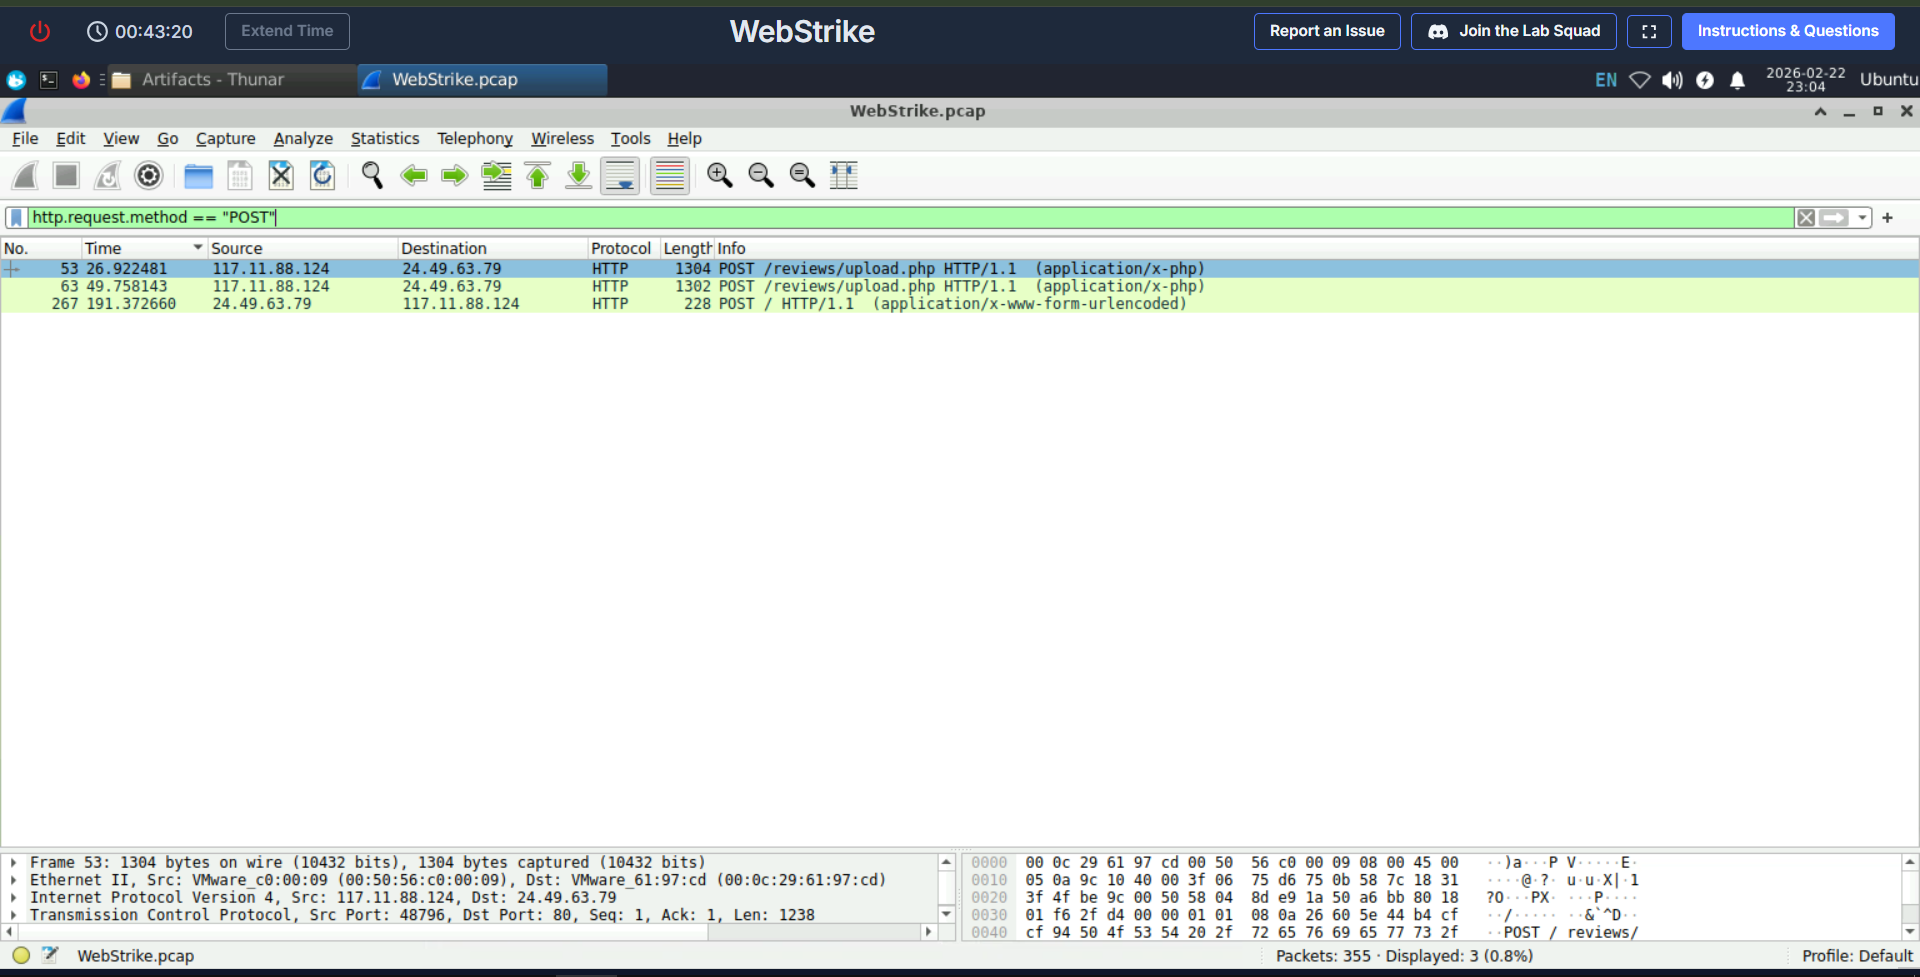Jump to the first packet icon
Screen dimensions: 1920x977
pos(538,176)
